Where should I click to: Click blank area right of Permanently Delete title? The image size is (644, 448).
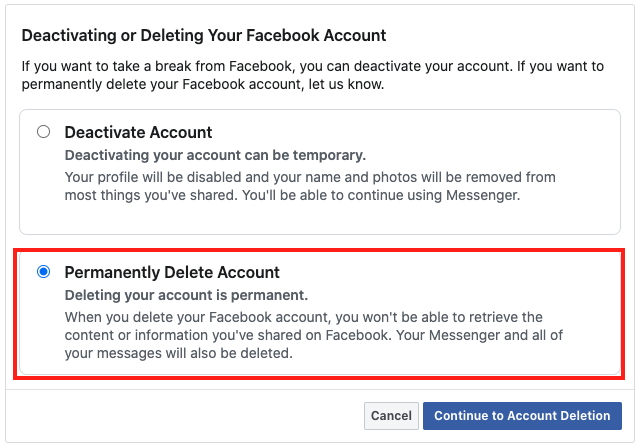(450, 272)
